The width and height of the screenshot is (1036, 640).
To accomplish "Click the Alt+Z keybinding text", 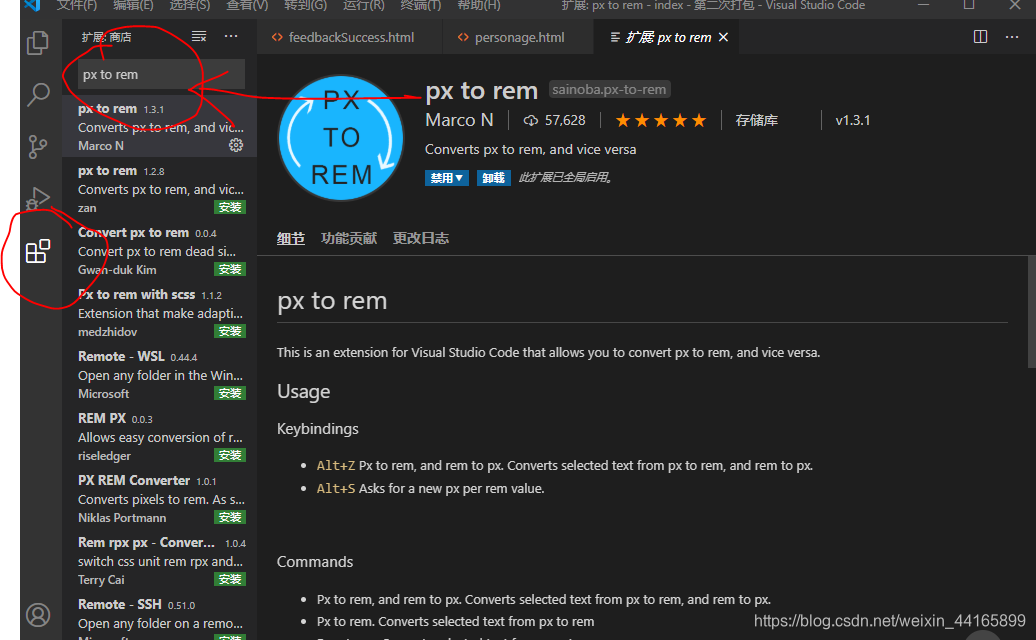I will point(336,466).
